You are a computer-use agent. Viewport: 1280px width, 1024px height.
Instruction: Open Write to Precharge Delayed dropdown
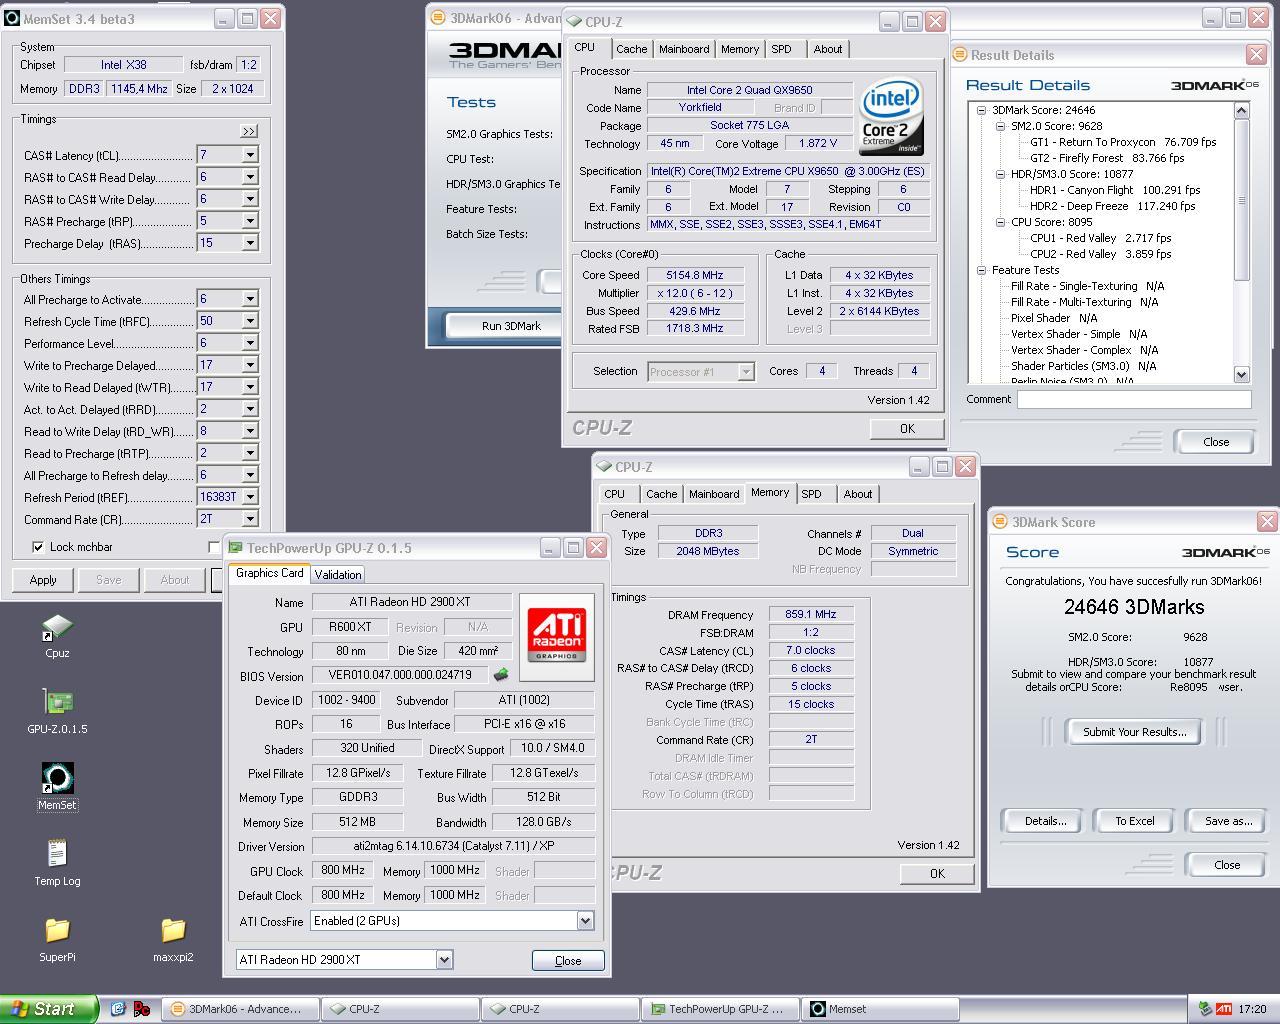click(250, 365)
